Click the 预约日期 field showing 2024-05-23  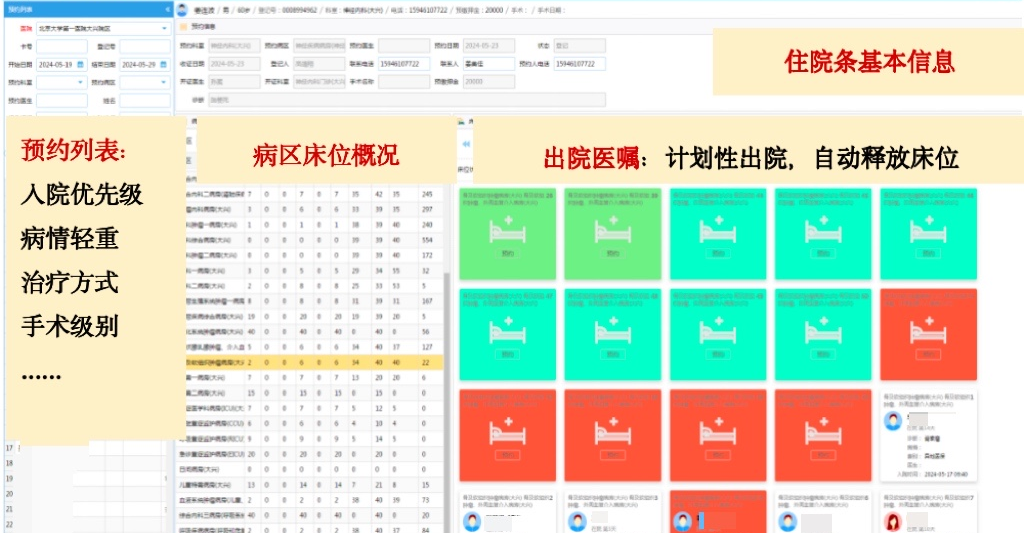click(x=488, y=46)
